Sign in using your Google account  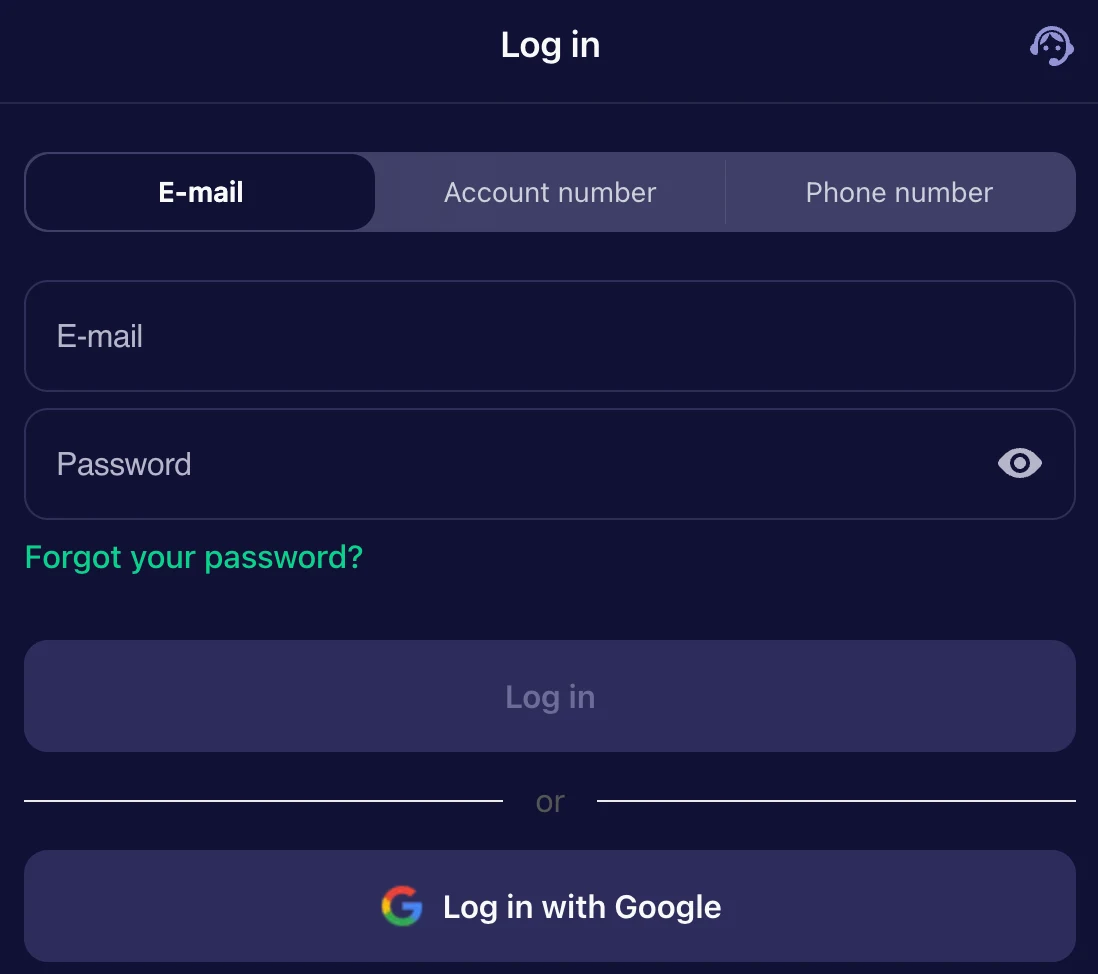pos(549,906)
